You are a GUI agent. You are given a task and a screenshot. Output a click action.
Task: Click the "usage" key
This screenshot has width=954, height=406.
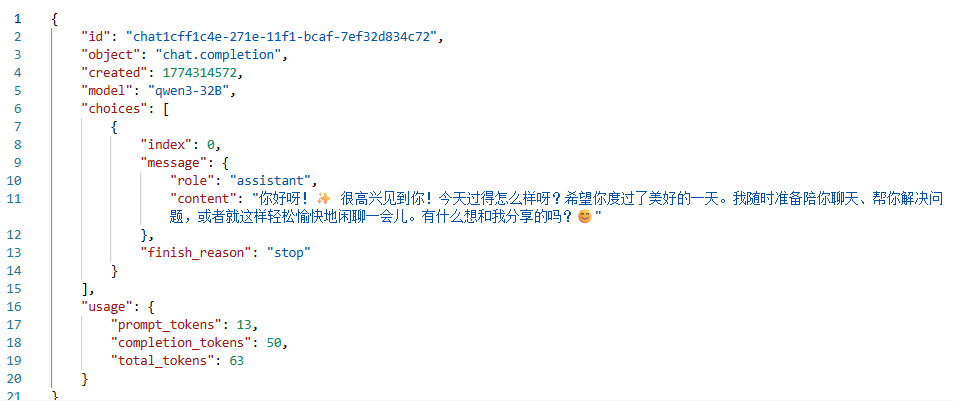pos(105,307)
